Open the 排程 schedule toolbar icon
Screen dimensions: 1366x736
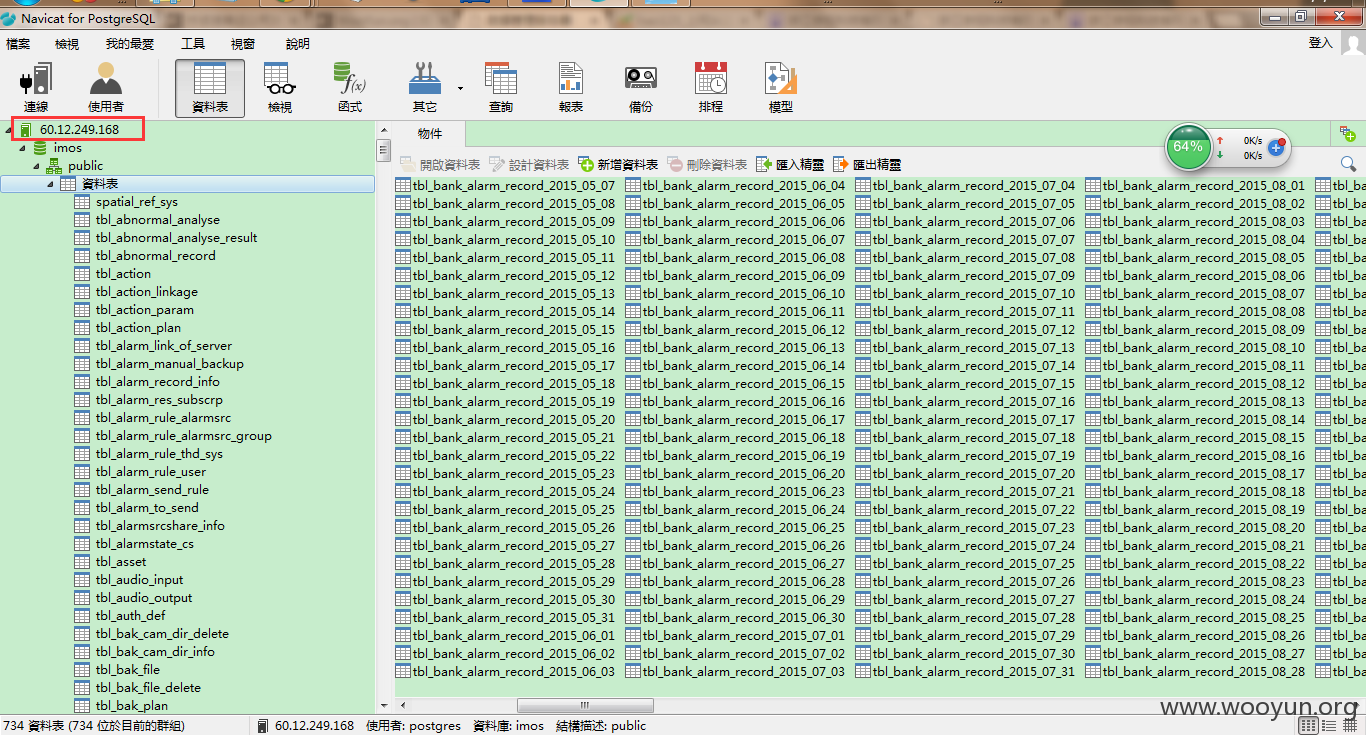coord(711,87)
